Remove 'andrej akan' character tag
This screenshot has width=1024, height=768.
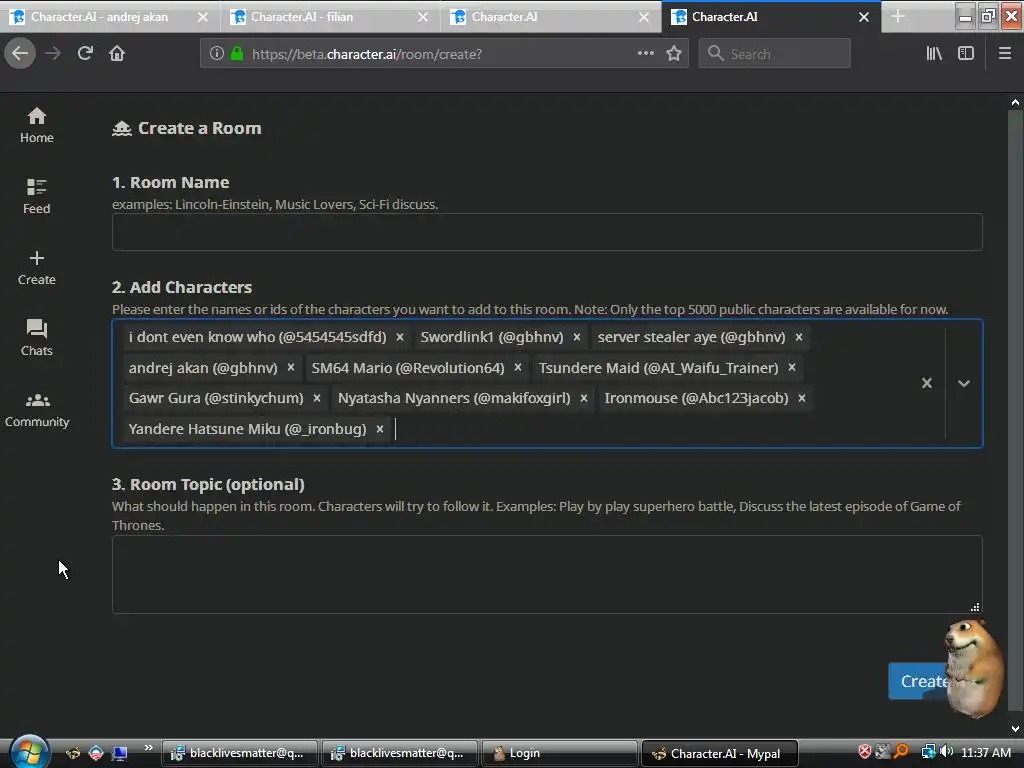(x=291, y=368)
